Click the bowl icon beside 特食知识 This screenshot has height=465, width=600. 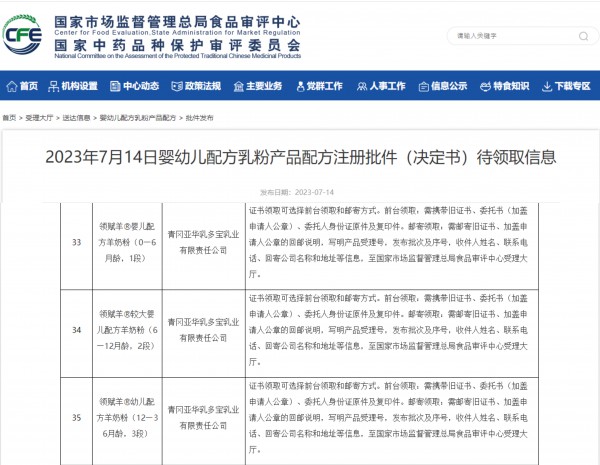(x=485, y=86)
